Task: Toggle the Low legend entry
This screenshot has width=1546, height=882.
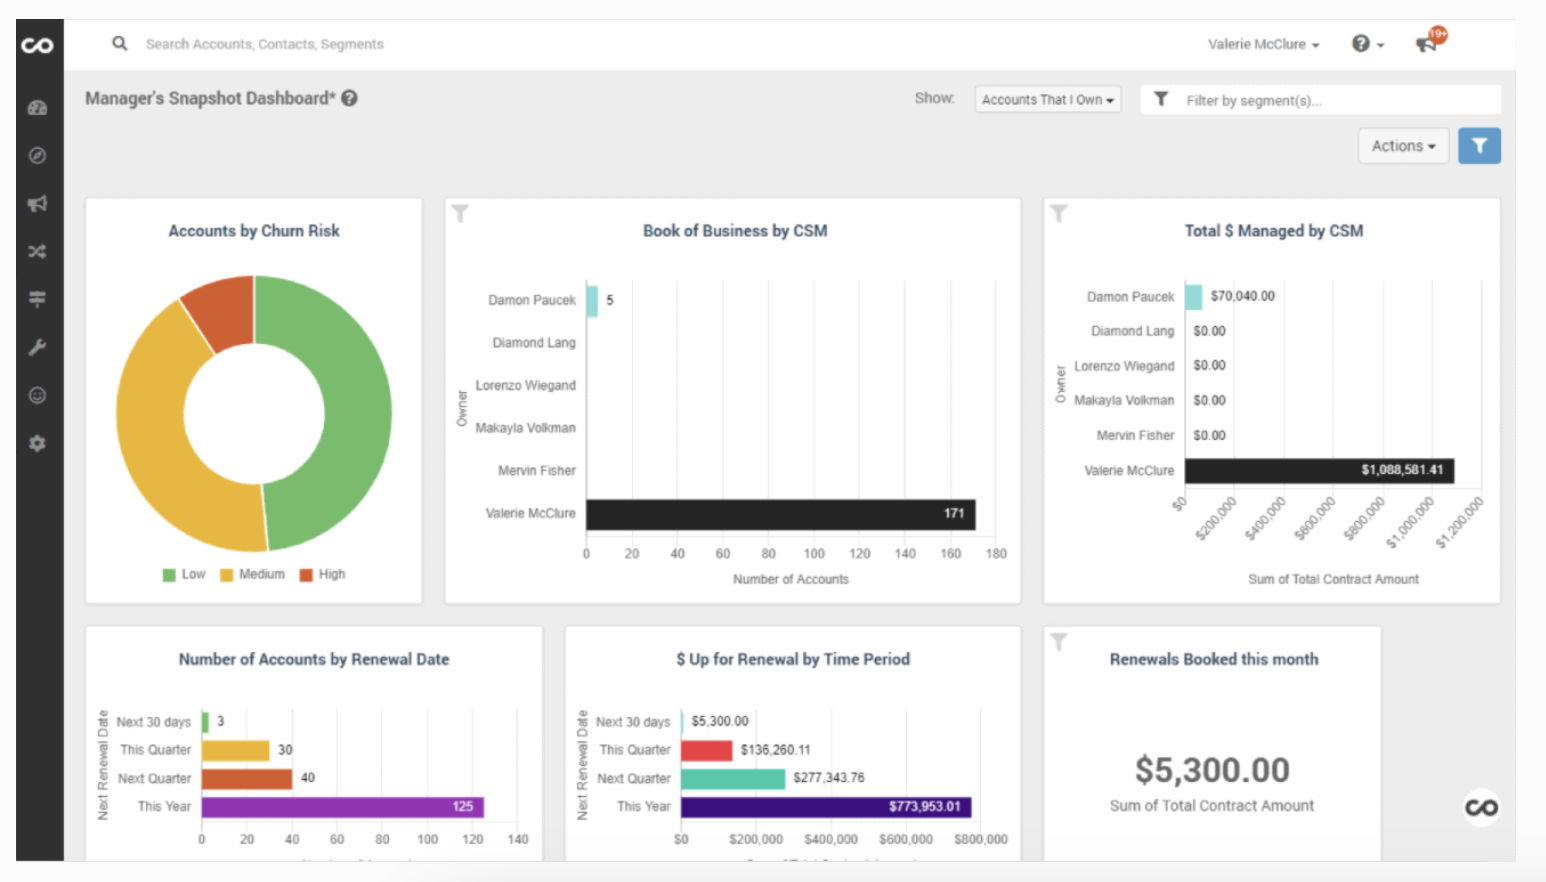Action: click(184, 574)
